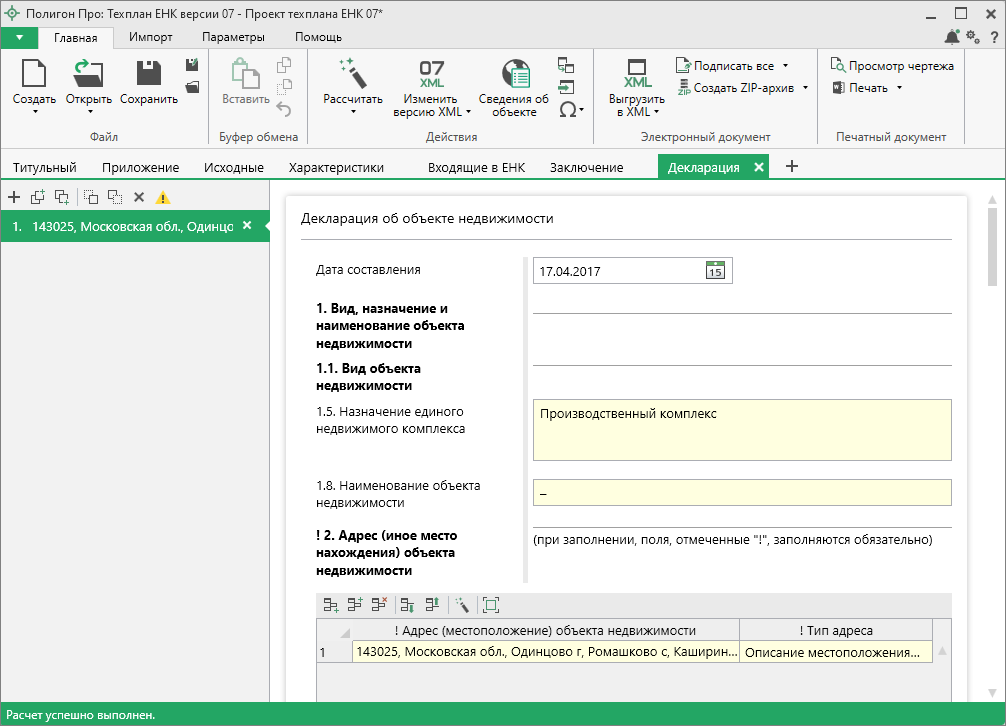Expand the Подписать все dropdown arrow

(785, 66)
